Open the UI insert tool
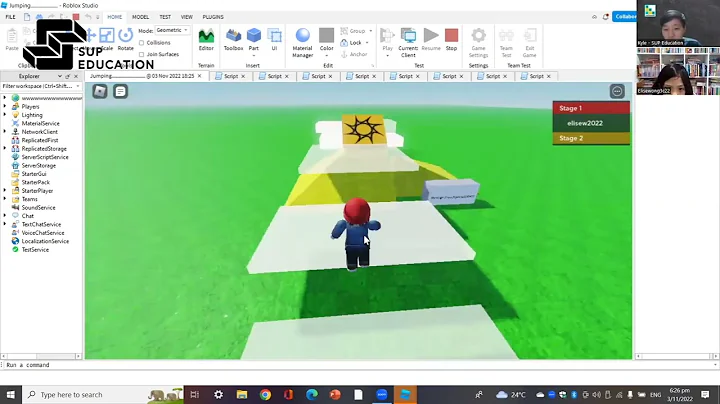 pos(274,40)
